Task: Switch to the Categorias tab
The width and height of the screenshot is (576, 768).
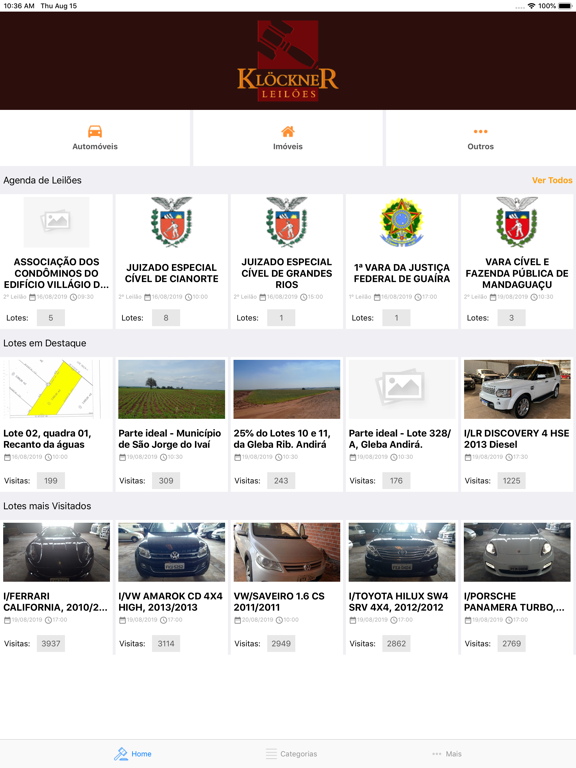Action: click(298, 754)
